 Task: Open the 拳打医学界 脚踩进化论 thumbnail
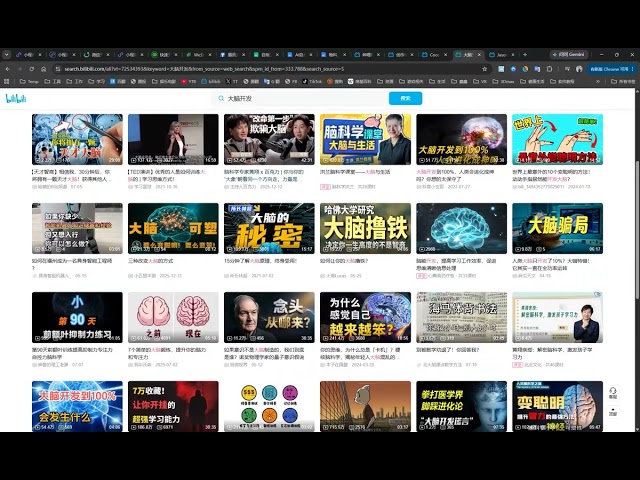point(462,406)
